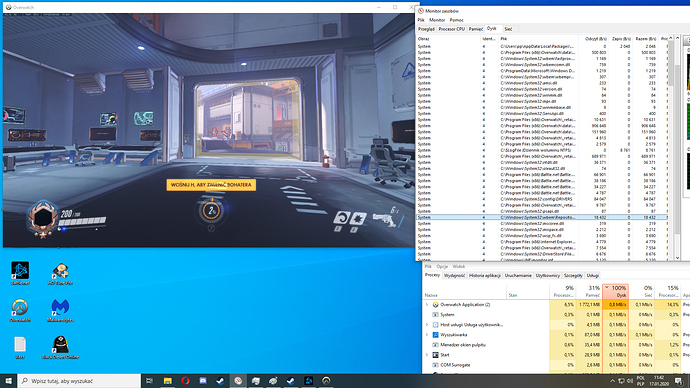Sort by the Dysk column header
This screenshot has width=690, height=388.
615,291
